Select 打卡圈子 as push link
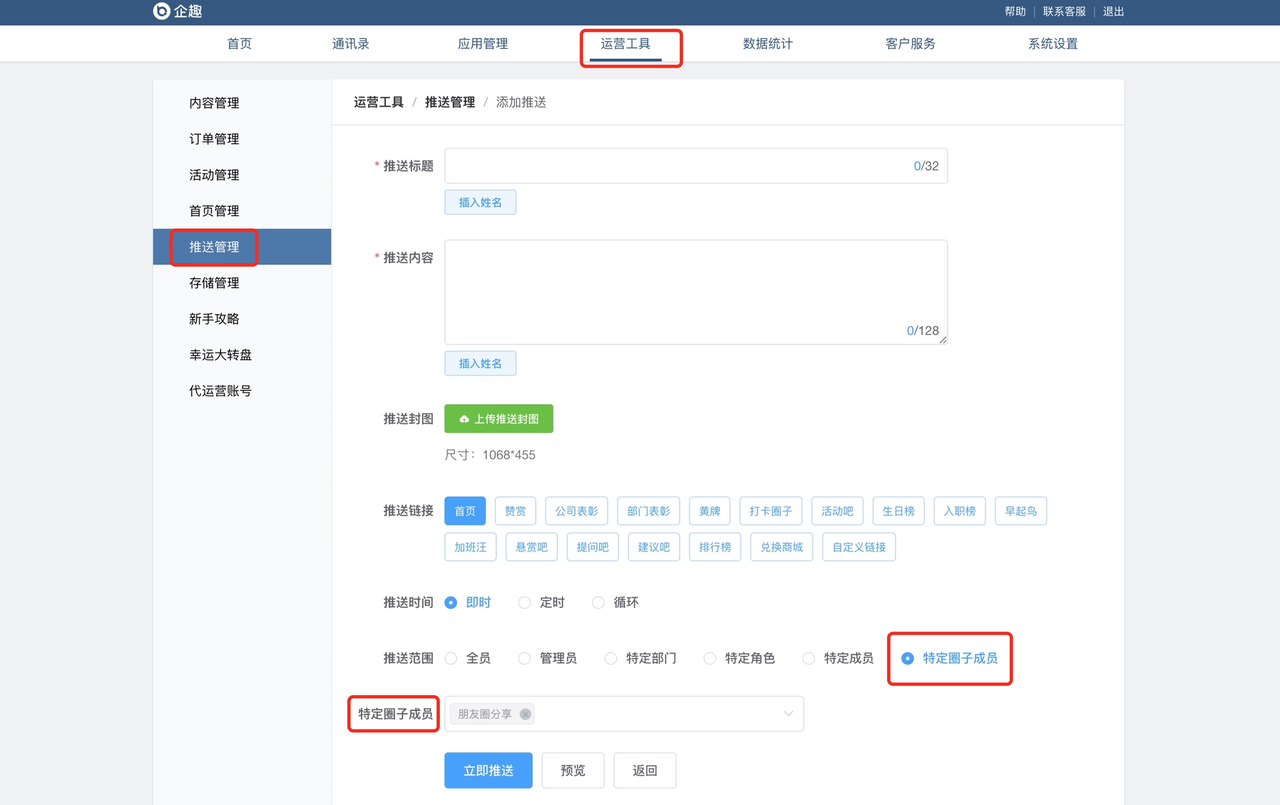Screen dimensions: 1280x805 click(x=771, y=511)
